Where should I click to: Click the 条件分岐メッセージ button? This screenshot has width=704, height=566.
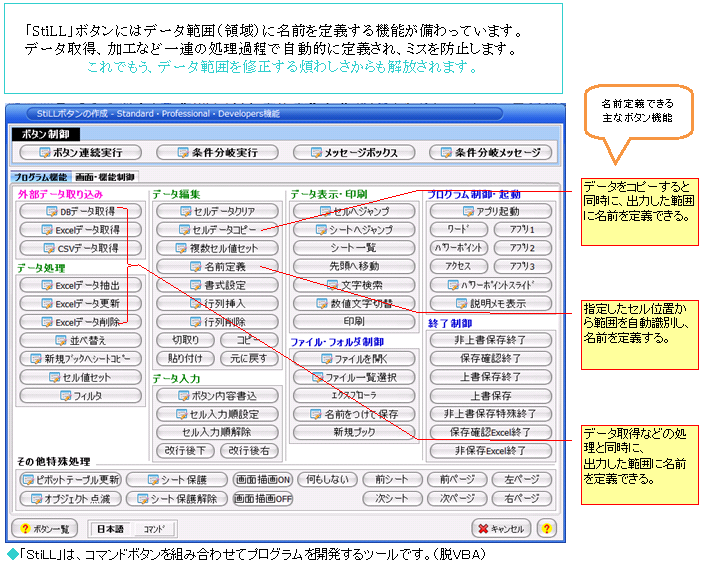[490, 153]
